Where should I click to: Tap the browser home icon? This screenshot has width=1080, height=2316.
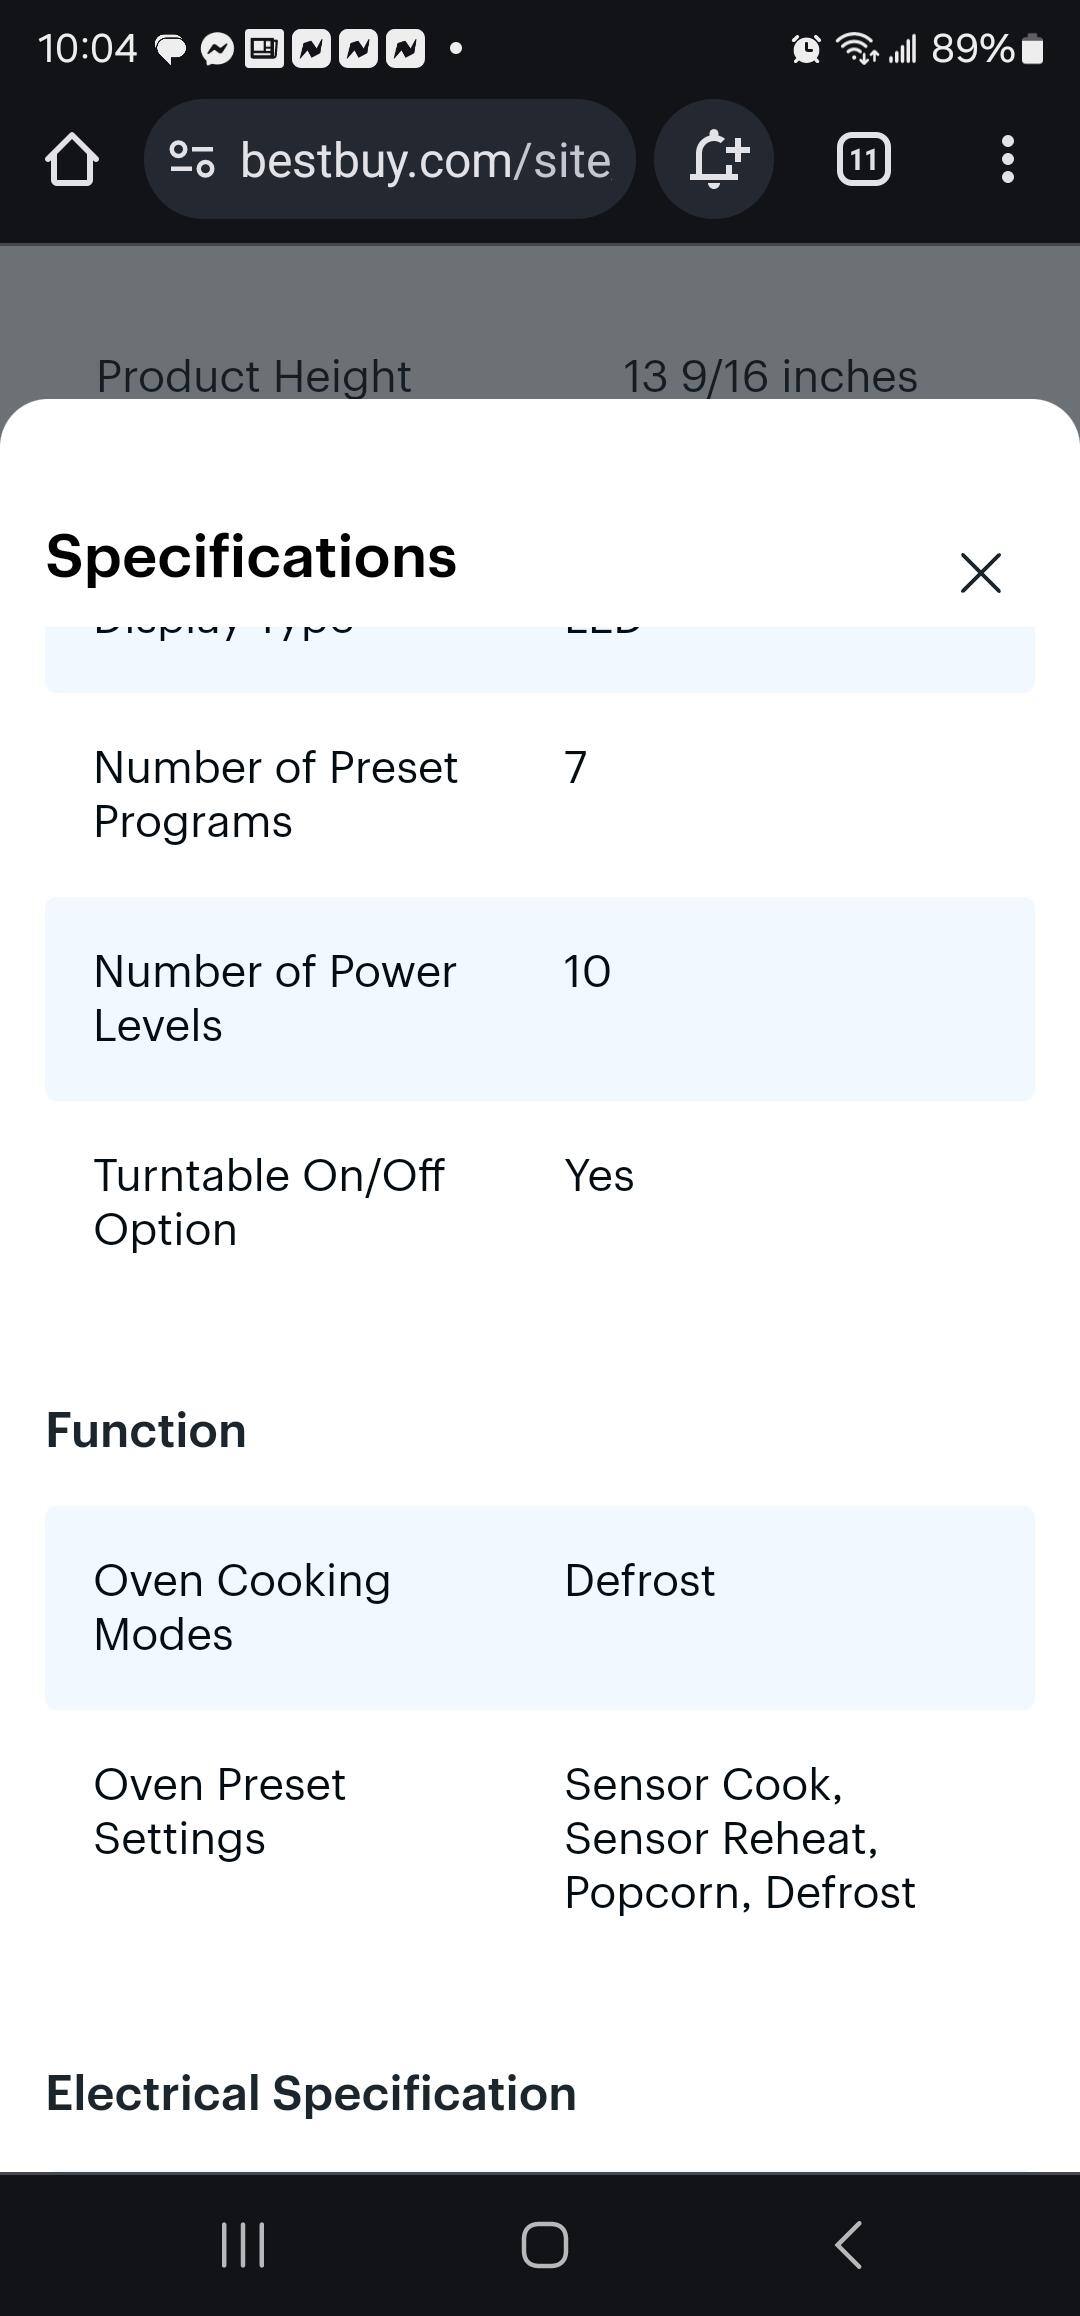72,160
